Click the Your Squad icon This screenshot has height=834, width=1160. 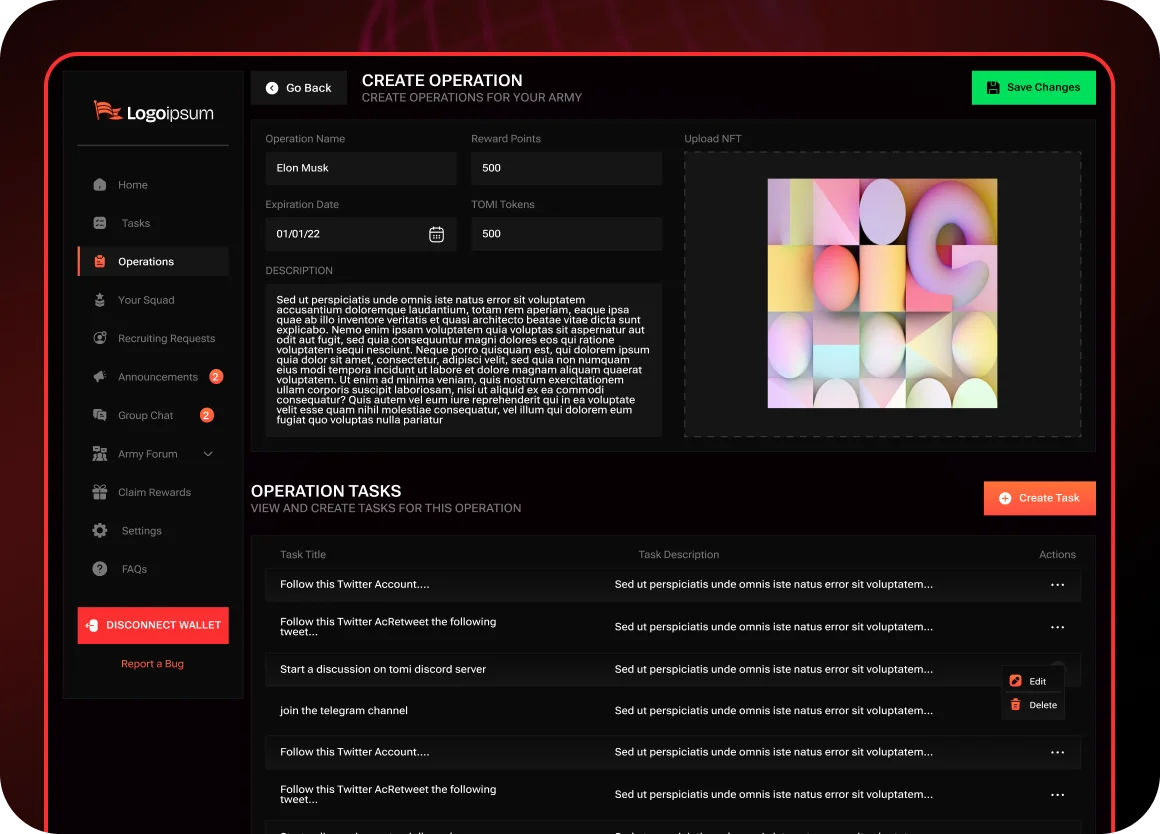(100, 300)
